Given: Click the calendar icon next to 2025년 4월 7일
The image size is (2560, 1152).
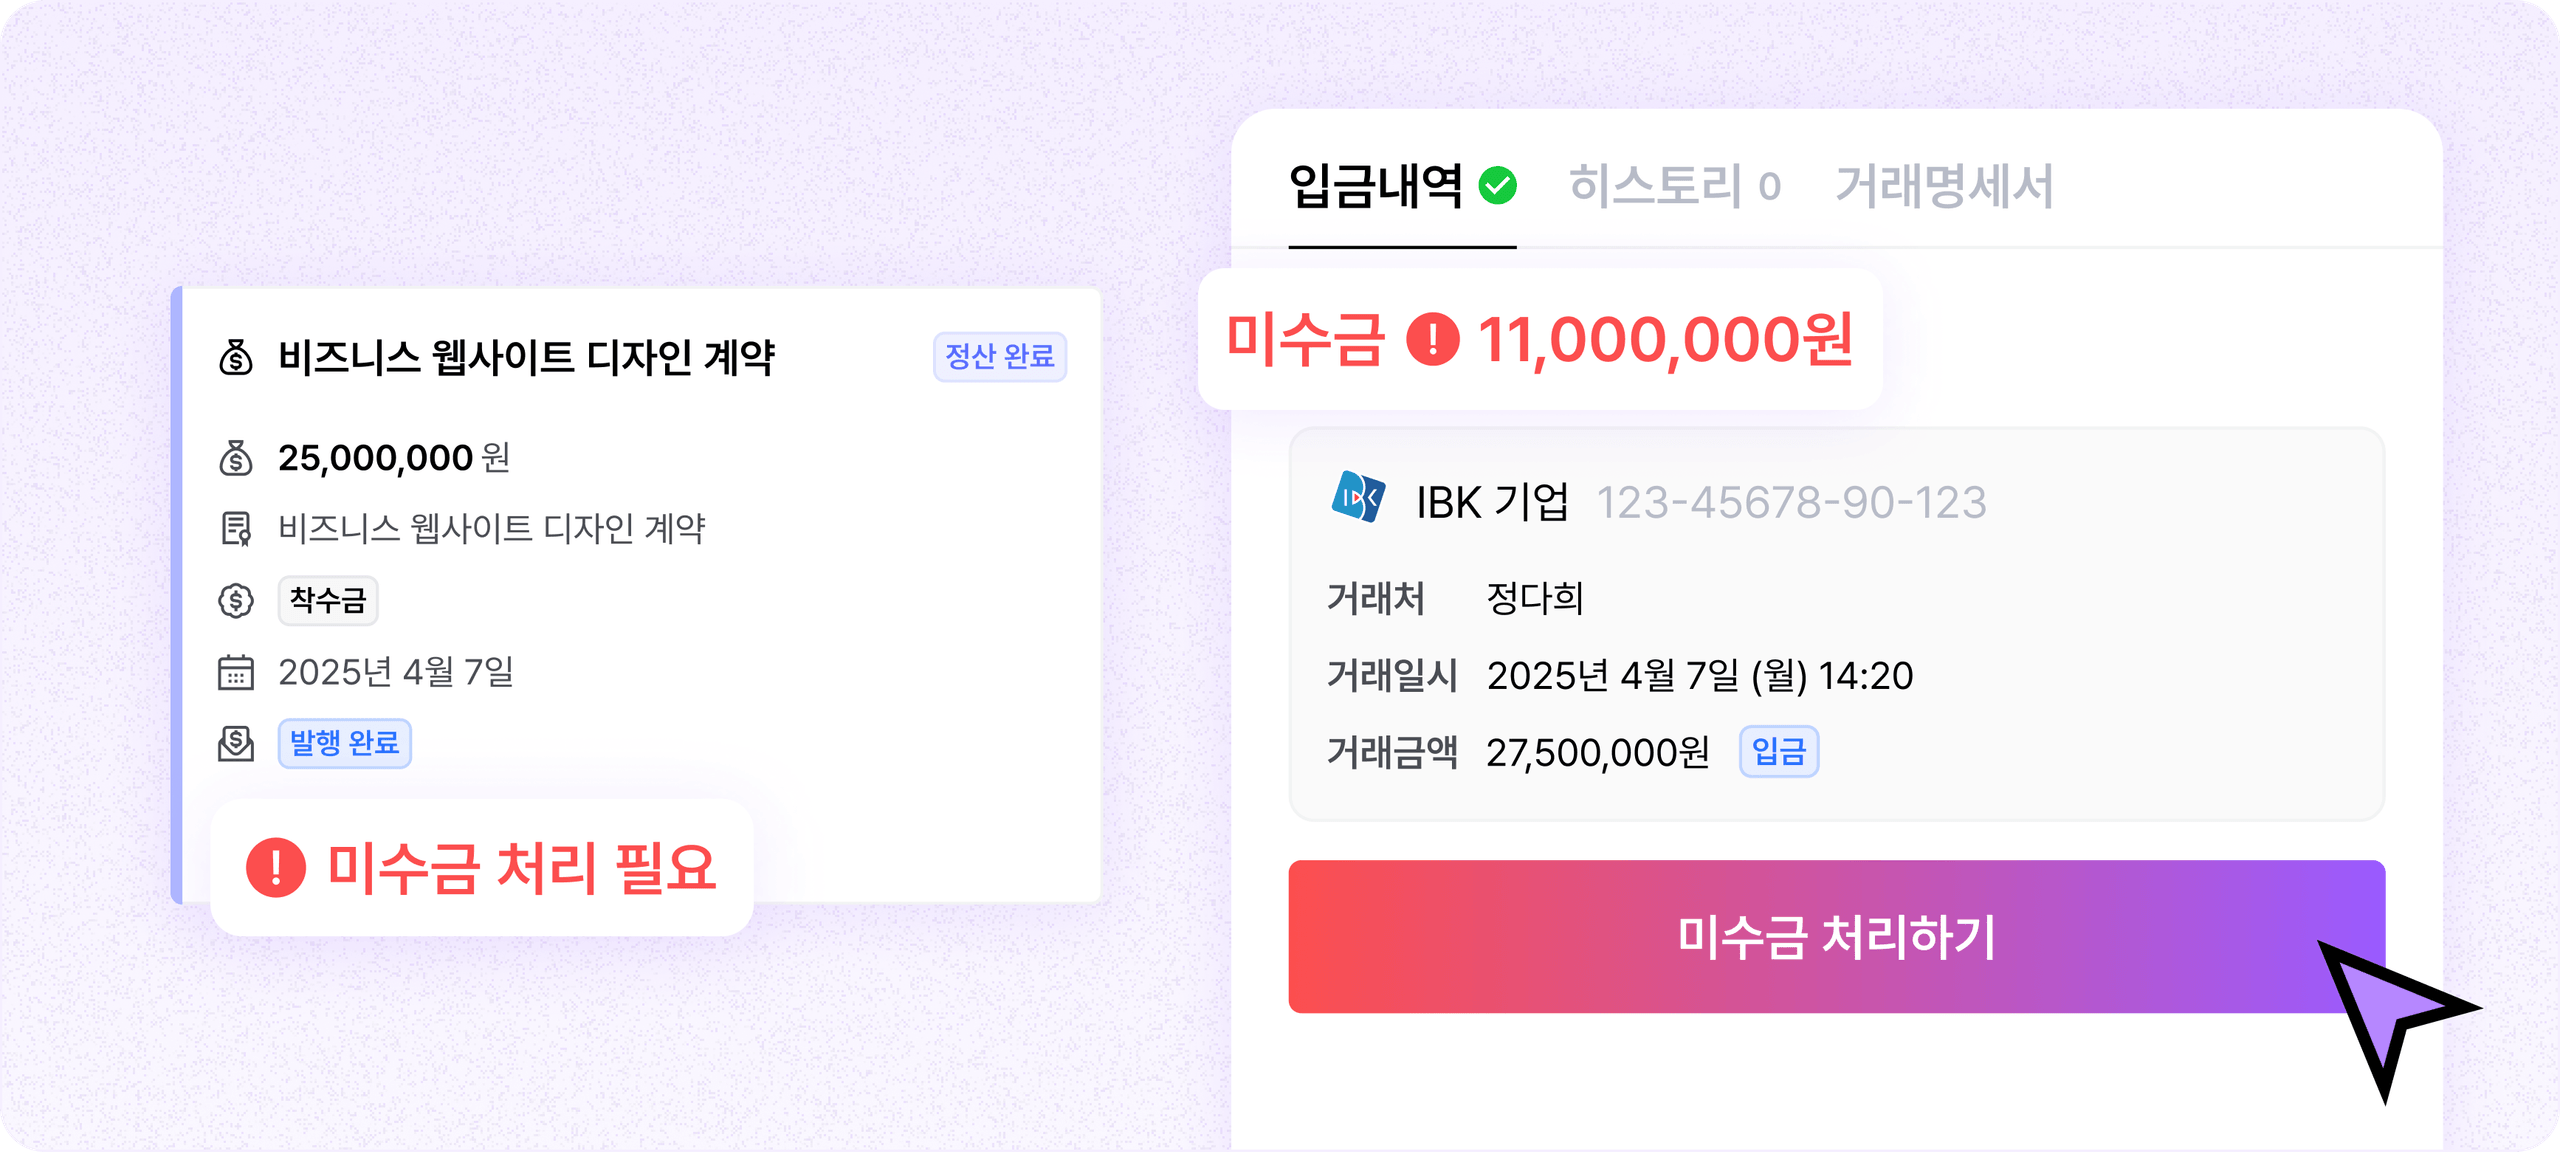Looking at the screenshot, I should (x=236, y=673).
